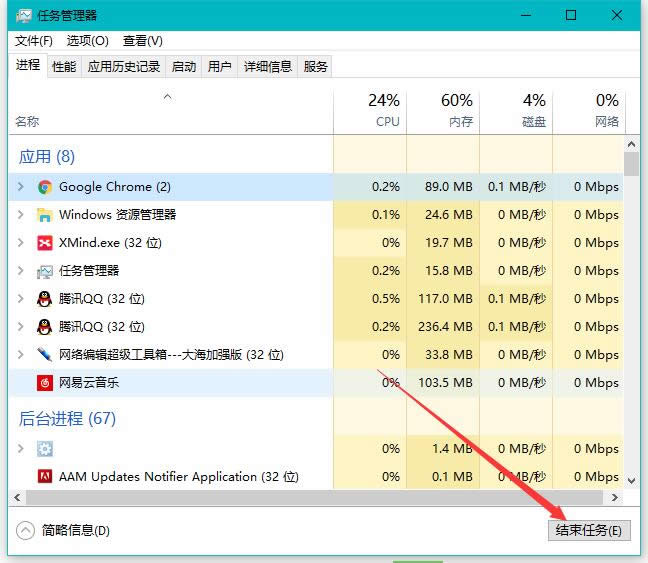The image size is (648, 563).
Task: Click the penguin icon of 236.4 MB 腾讯QQ
Action: (x=45, y=327)
